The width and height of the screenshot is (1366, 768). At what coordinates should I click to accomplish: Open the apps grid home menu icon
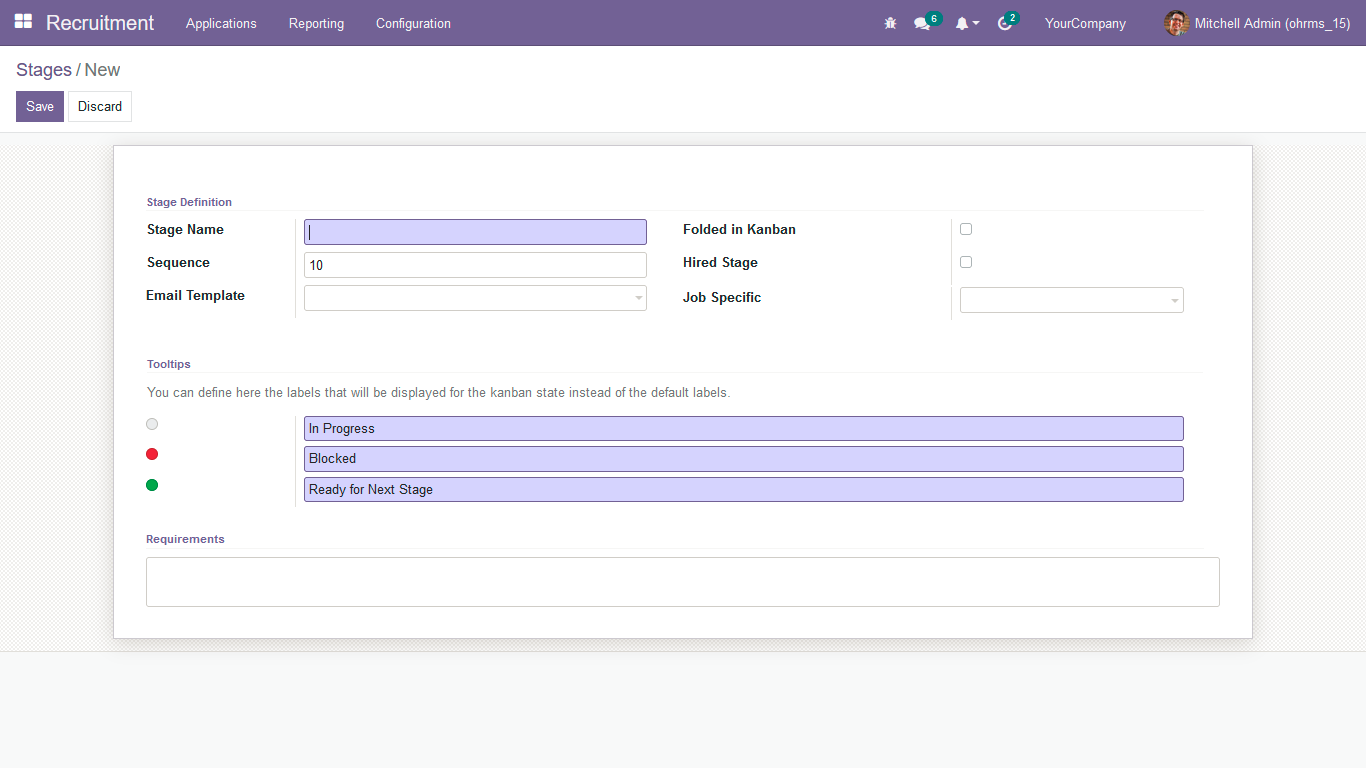[x=23, y=22]
